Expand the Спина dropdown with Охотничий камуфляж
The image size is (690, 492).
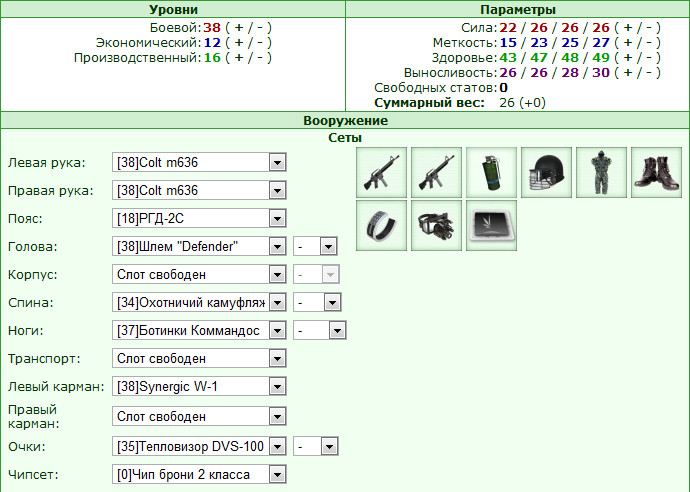(199, 302)
